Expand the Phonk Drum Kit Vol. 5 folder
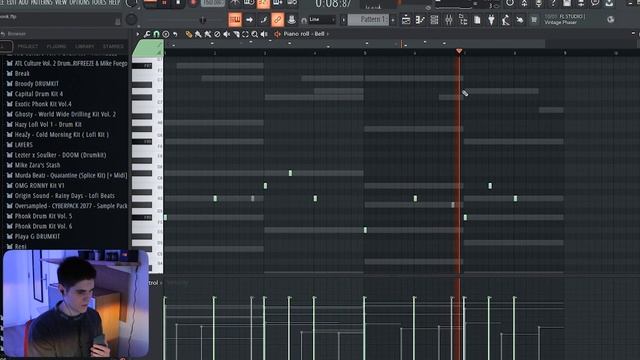The image size is (640, 360). click(39, 216)
